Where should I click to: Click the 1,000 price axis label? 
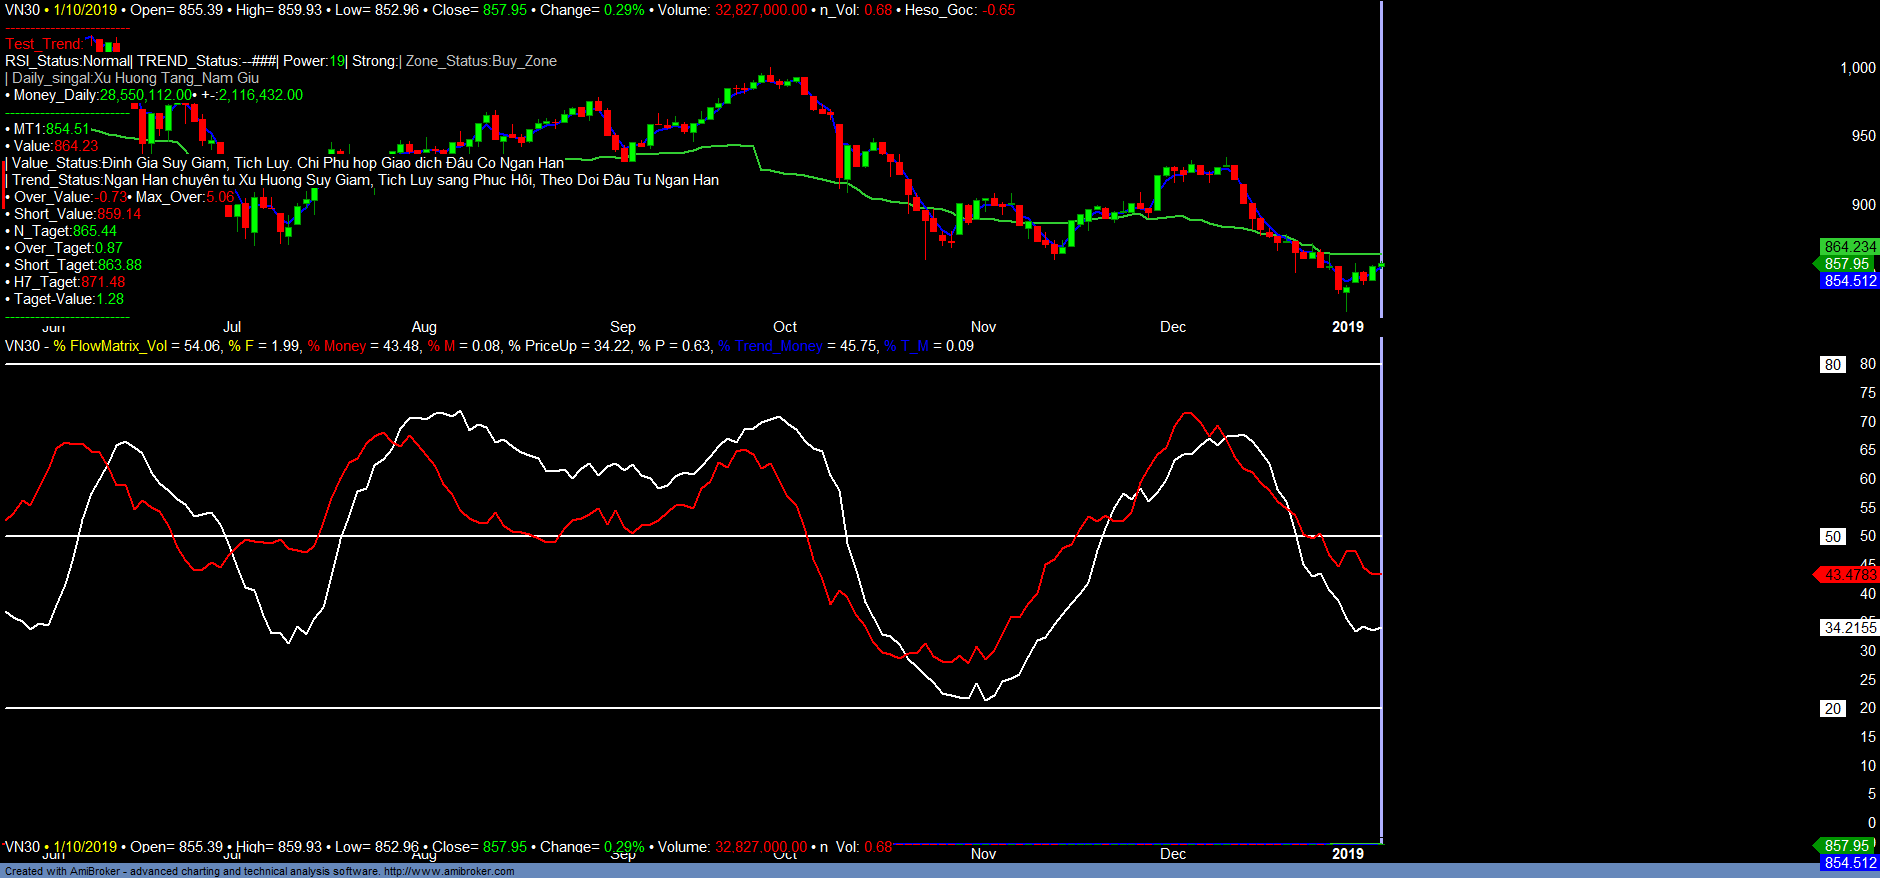(x=1857, y=68)
